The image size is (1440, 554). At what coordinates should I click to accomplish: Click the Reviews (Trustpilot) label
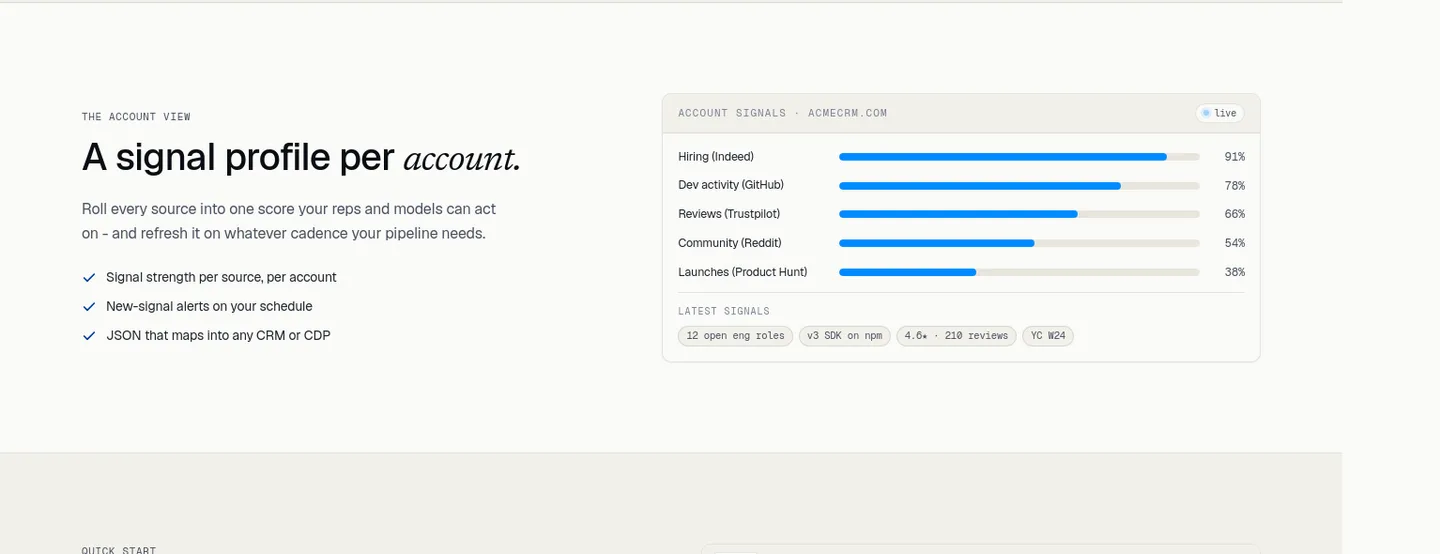coord(729,214)
